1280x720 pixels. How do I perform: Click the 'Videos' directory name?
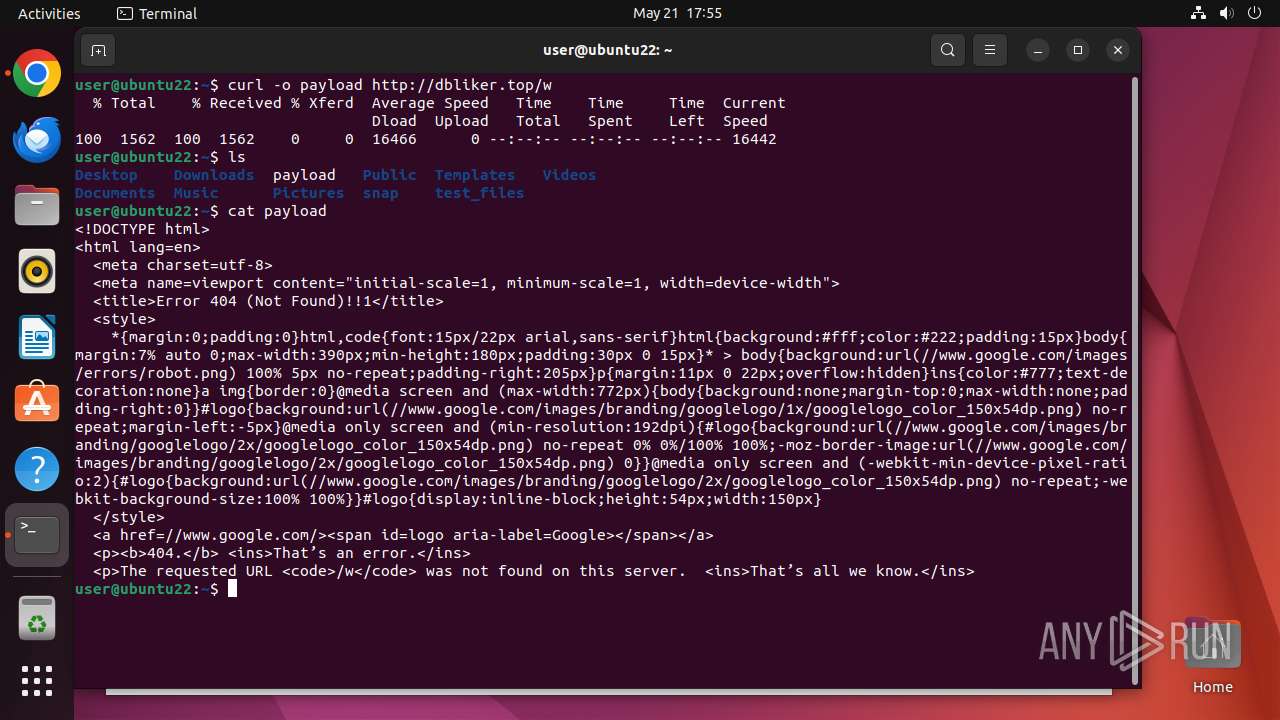[x=569, y=175]
